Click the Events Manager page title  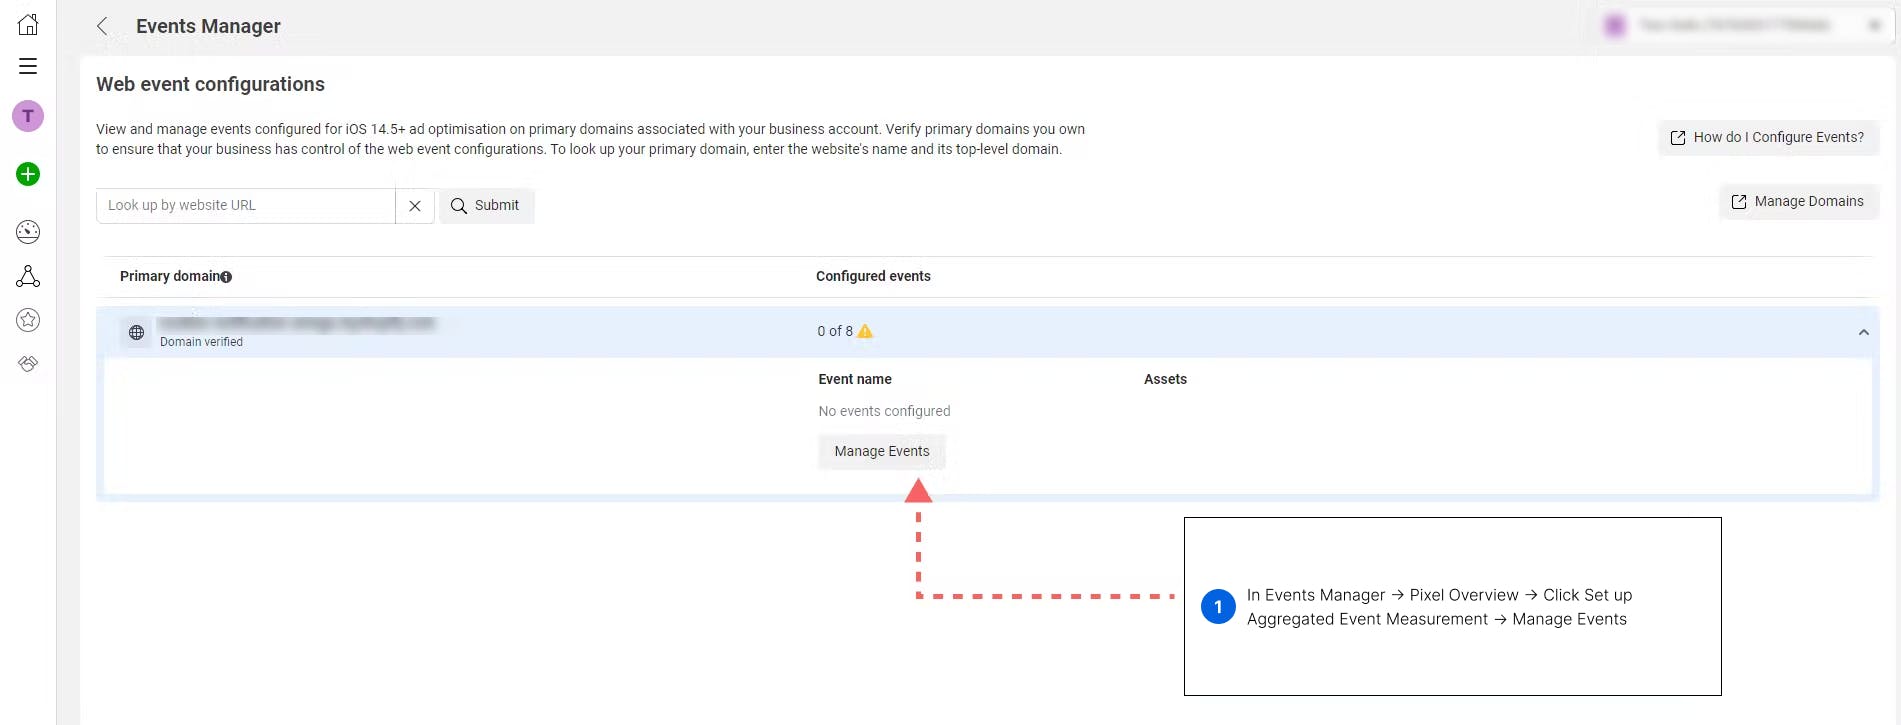[x=208, y=26]
